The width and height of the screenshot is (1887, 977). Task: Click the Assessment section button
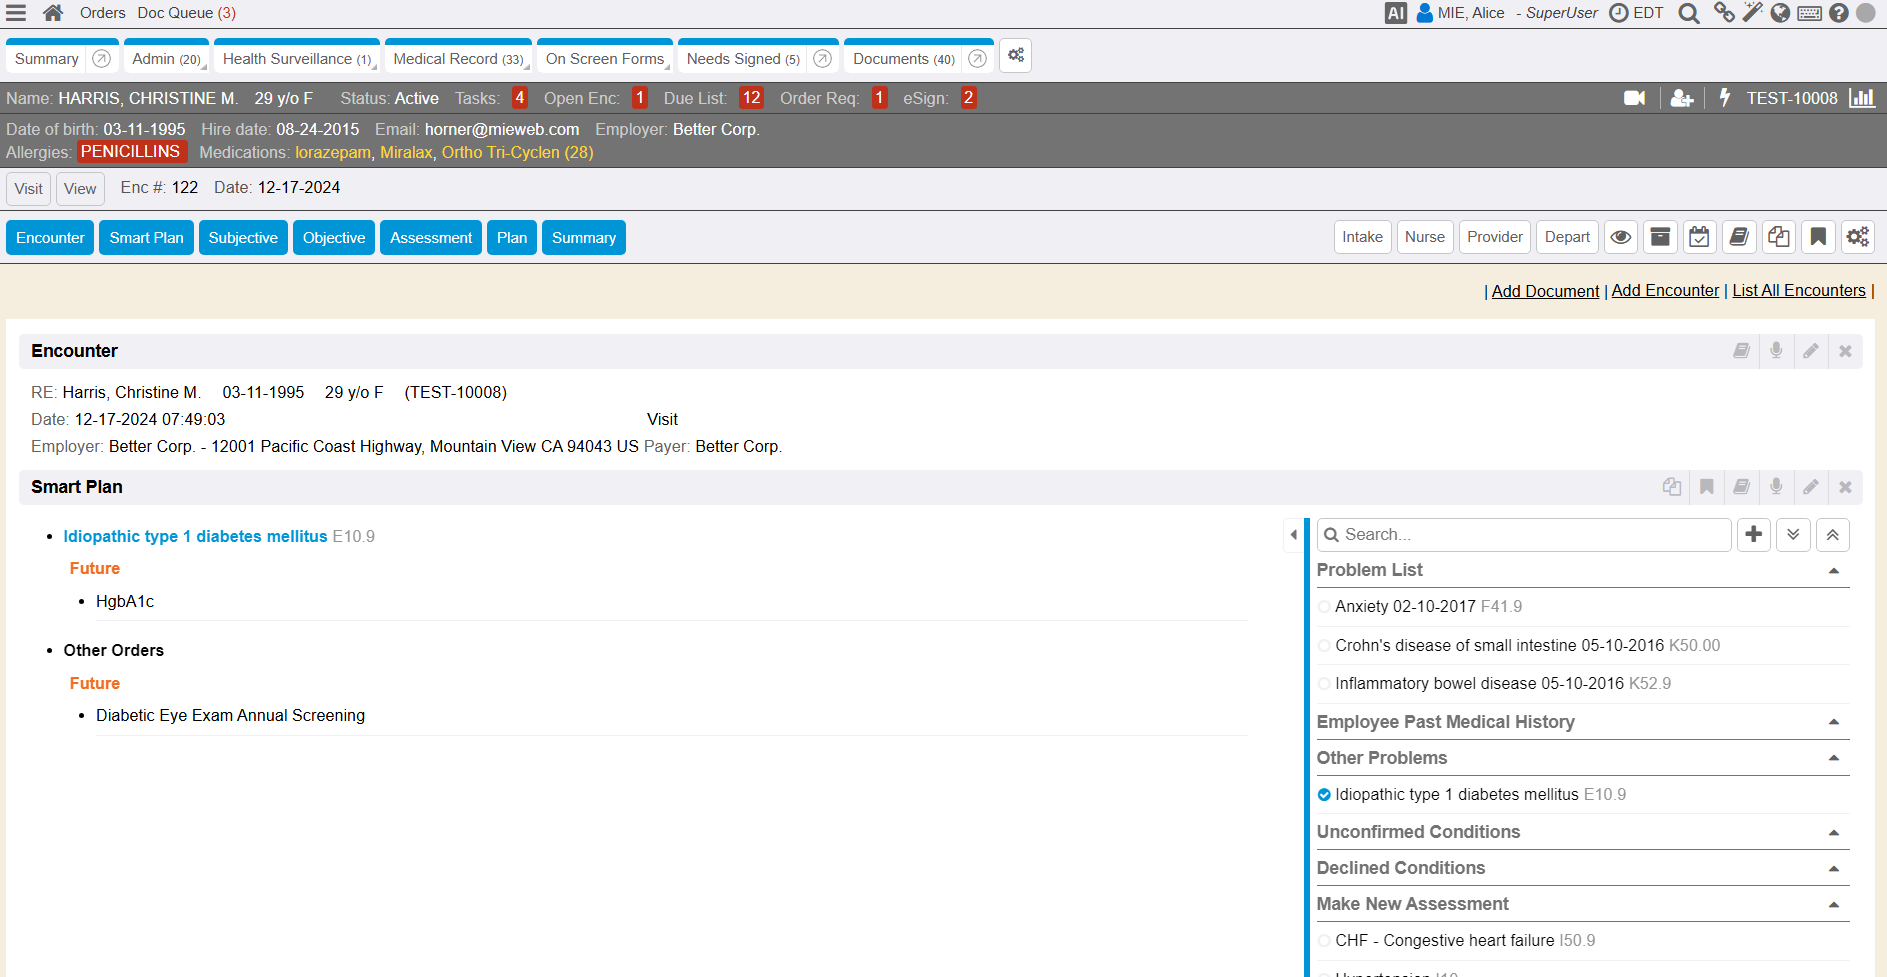[x=431, y=238]
